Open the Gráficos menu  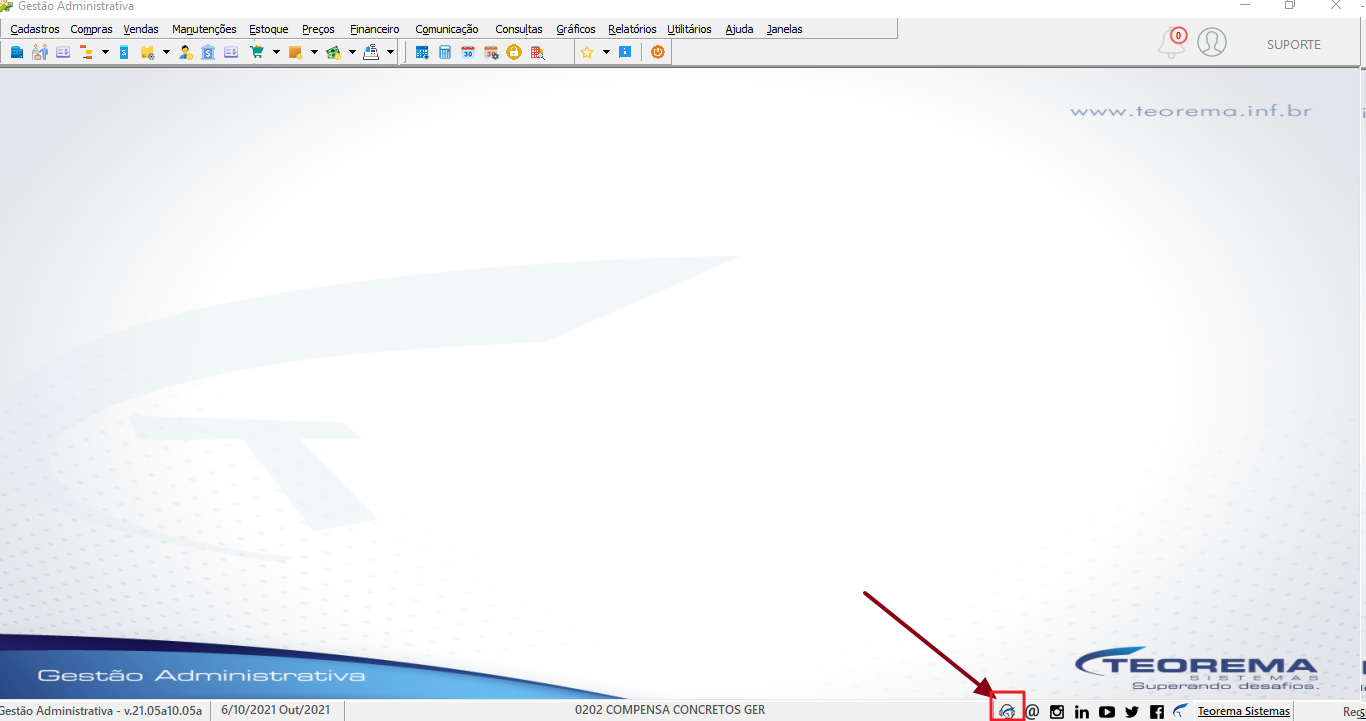(576, 29)
